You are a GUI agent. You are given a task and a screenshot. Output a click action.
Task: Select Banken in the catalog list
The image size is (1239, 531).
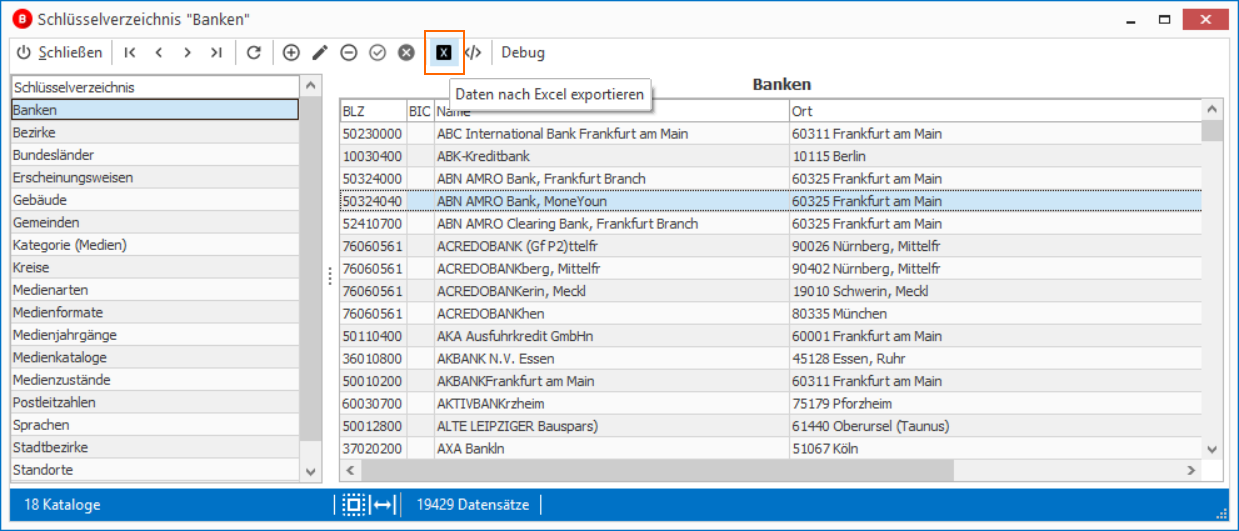tap(155, 110)
